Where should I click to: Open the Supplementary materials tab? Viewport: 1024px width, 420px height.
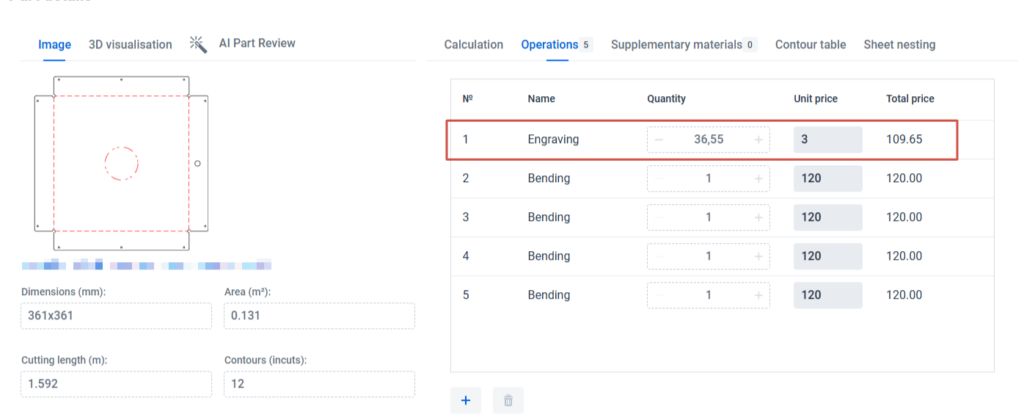(676, 45)
